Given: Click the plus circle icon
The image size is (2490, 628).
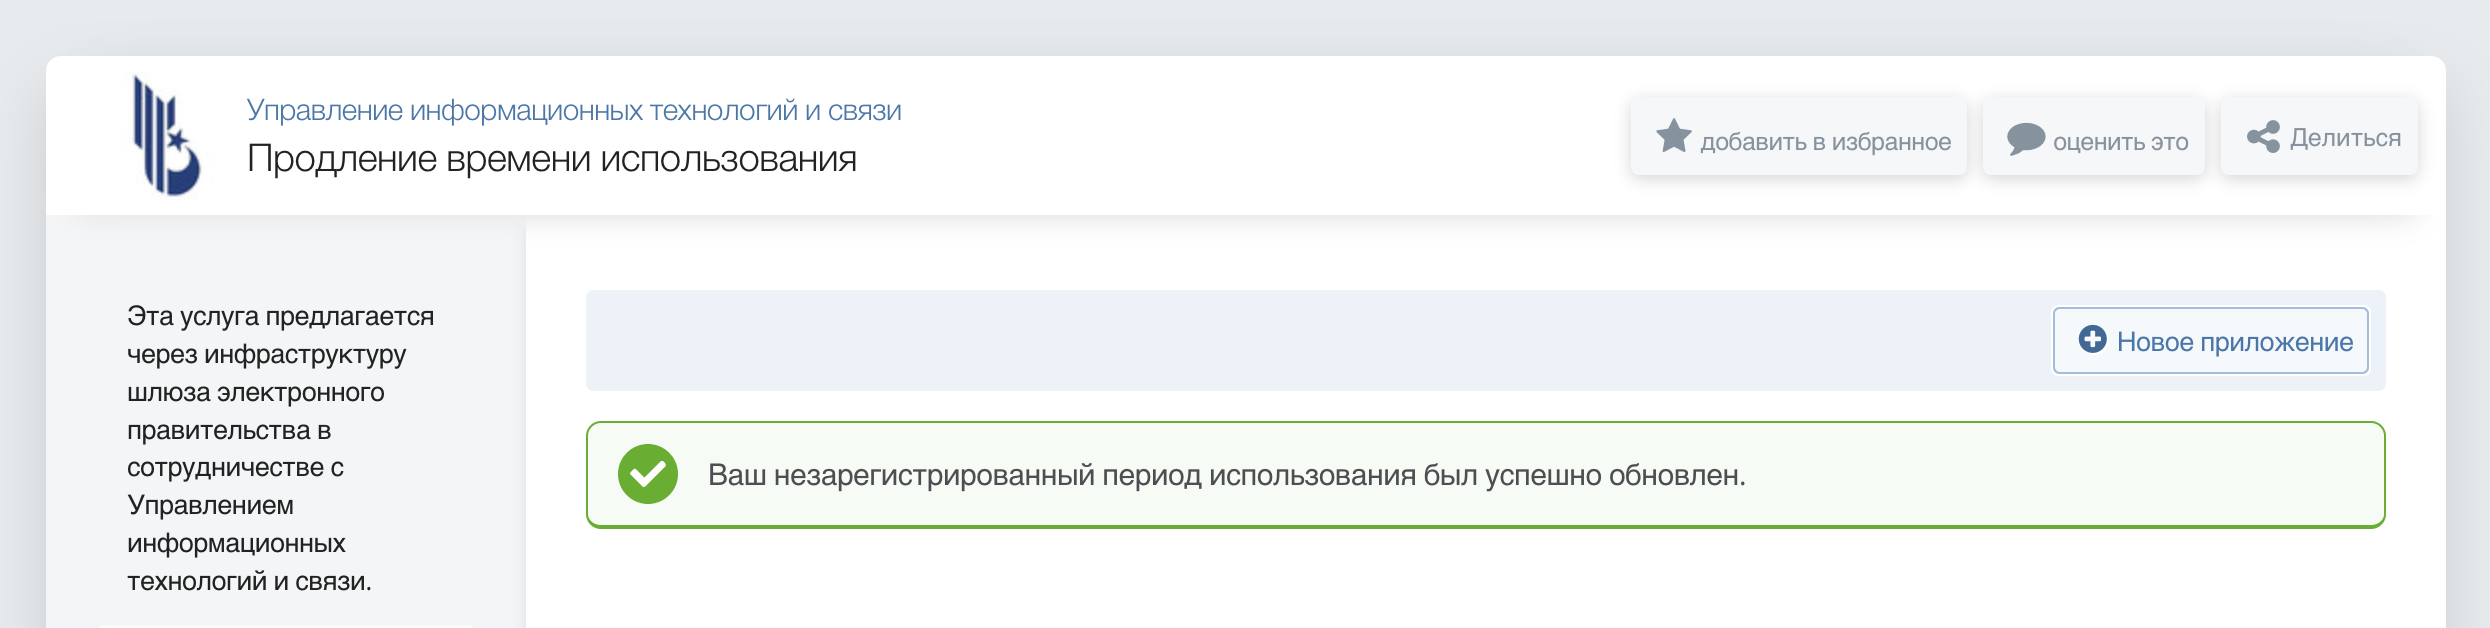Looking at the screenshot, I should pos(2092,340).
